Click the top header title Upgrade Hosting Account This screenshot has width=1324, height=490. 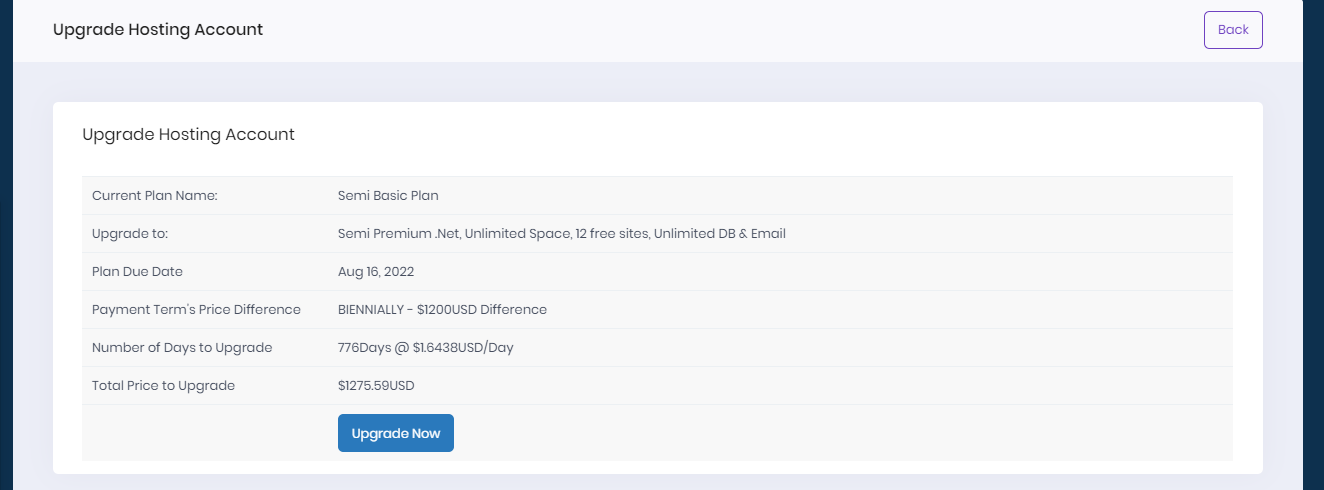[x=158, y=30]
